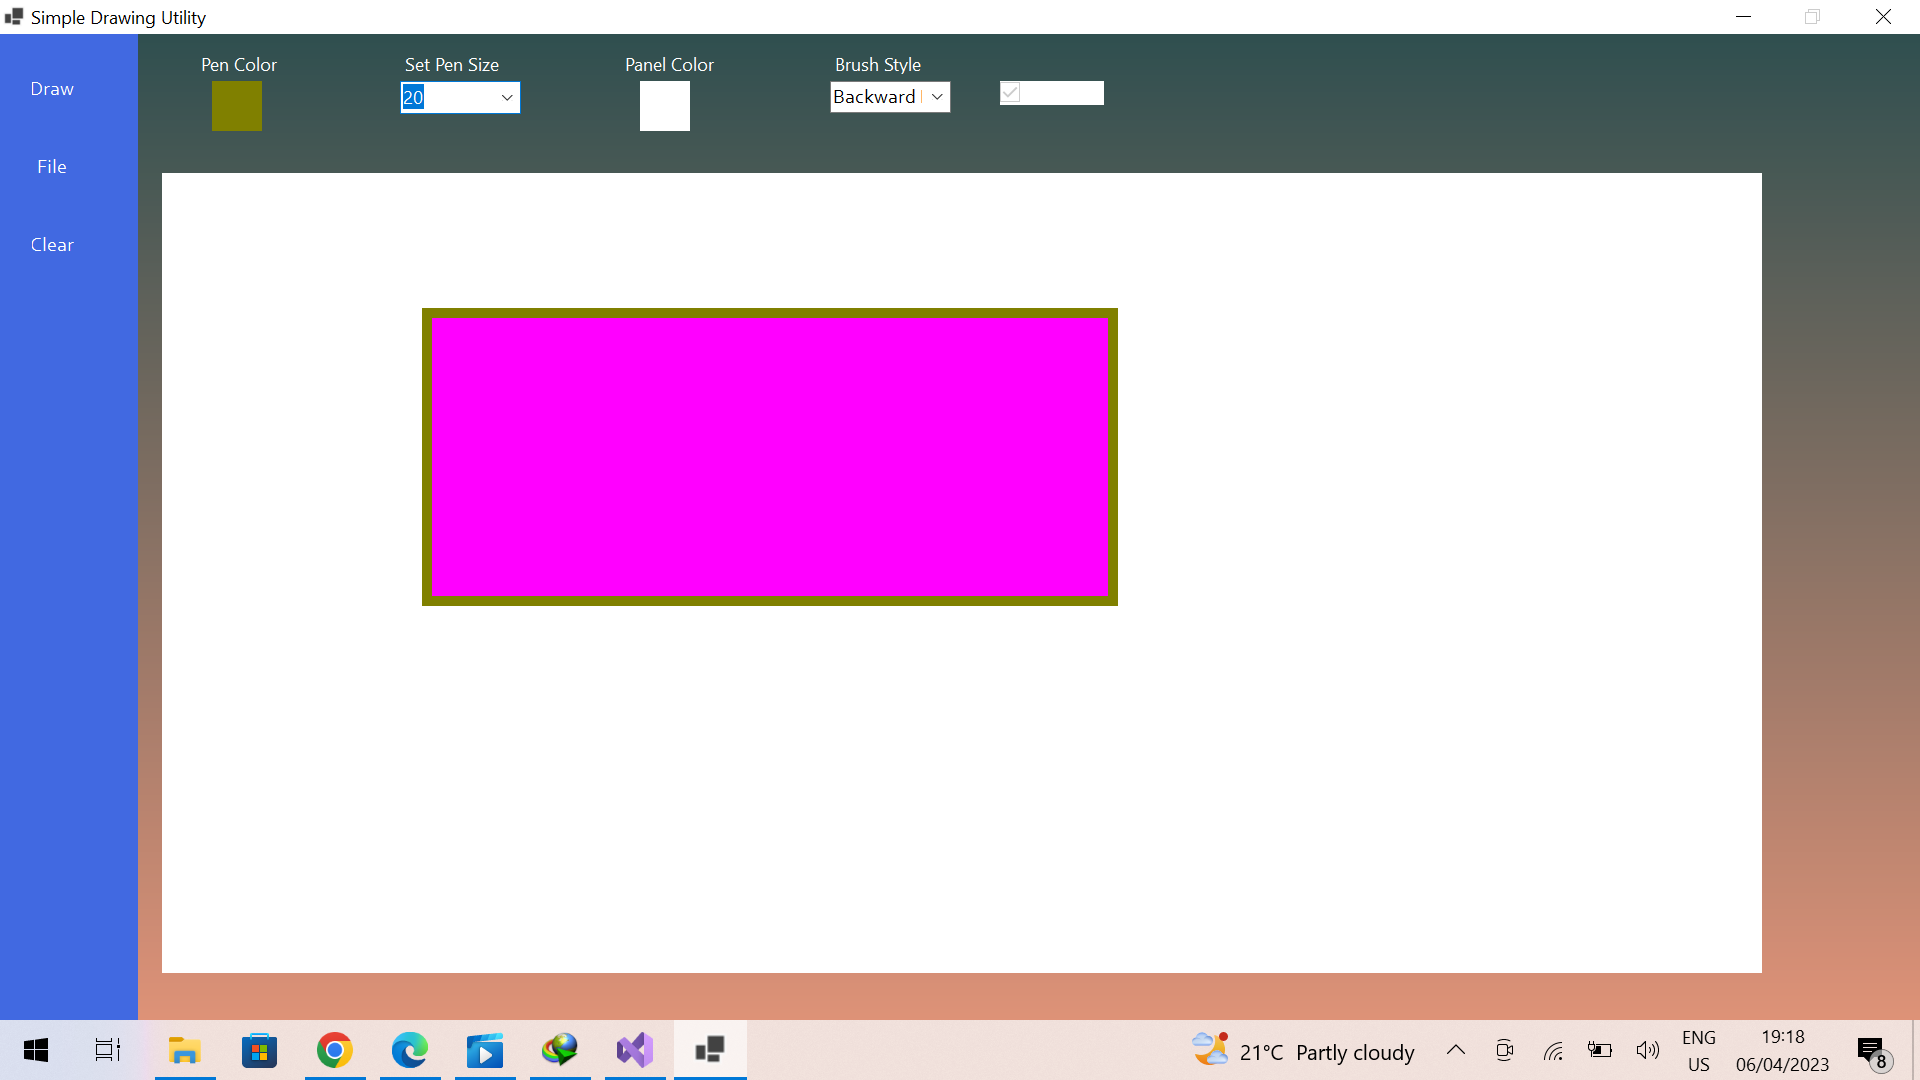The width and height of the screenshot is (1920, 1080).
Task: Select the Draw sidebar menu item
Action: tap(51, 89)
